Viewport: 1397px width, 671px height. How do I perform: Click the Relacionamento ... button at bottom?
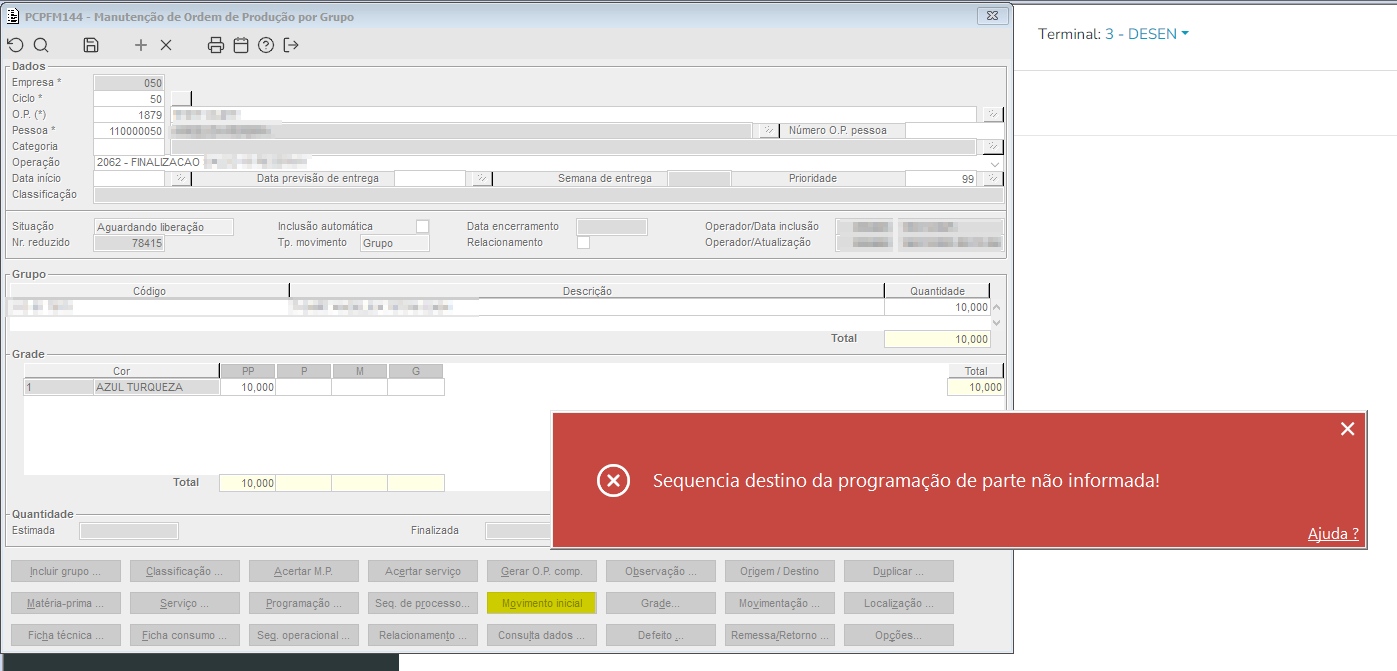tap(423, 635)
